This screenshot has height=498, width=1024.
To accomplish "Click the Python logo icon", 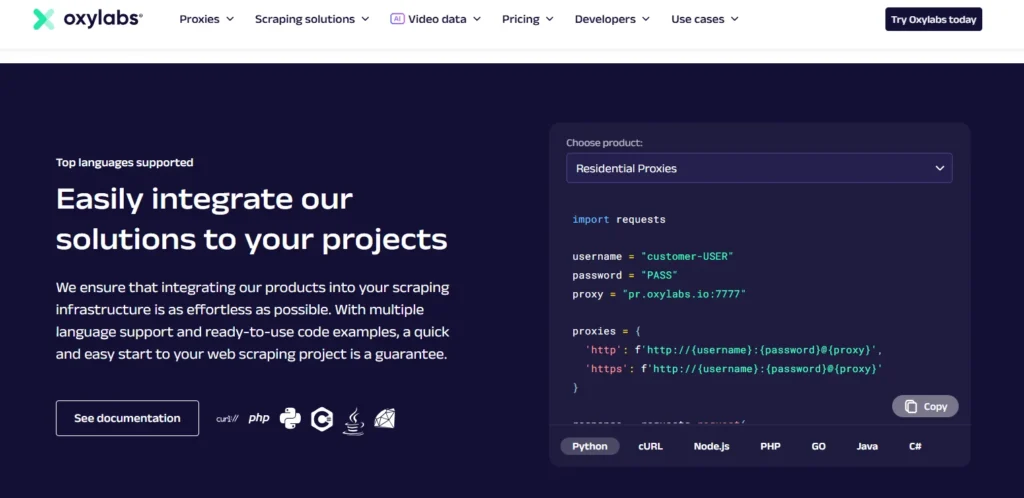I will (290, 418).
